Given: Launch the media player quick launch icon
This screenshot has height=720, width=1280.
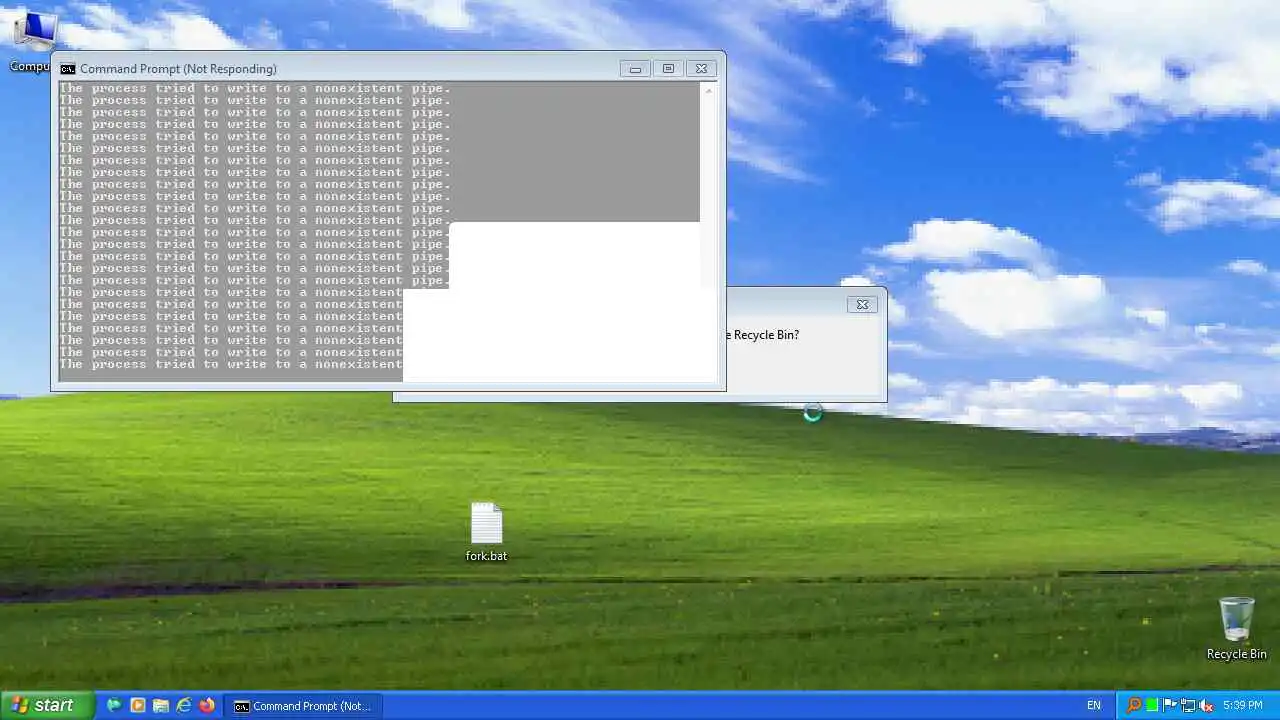Looking at the screenshot, I should pyautogui.click(x=138, y=705).
